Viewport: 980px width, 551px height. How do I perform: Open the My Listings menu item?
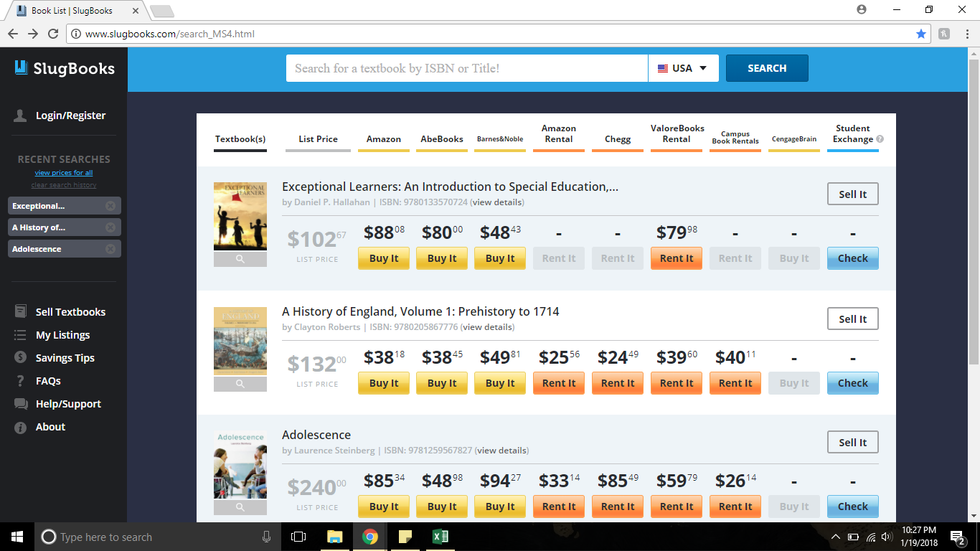pyautogui.click(x=62, y=335)
